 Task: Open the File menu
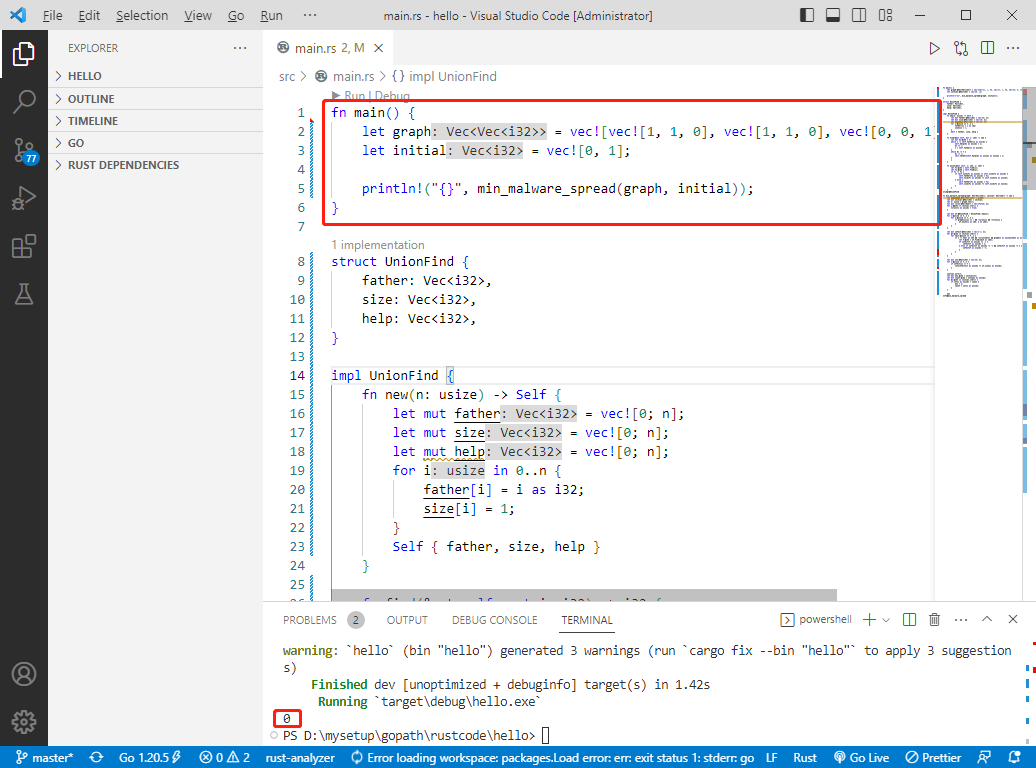[x=52, y=15]
